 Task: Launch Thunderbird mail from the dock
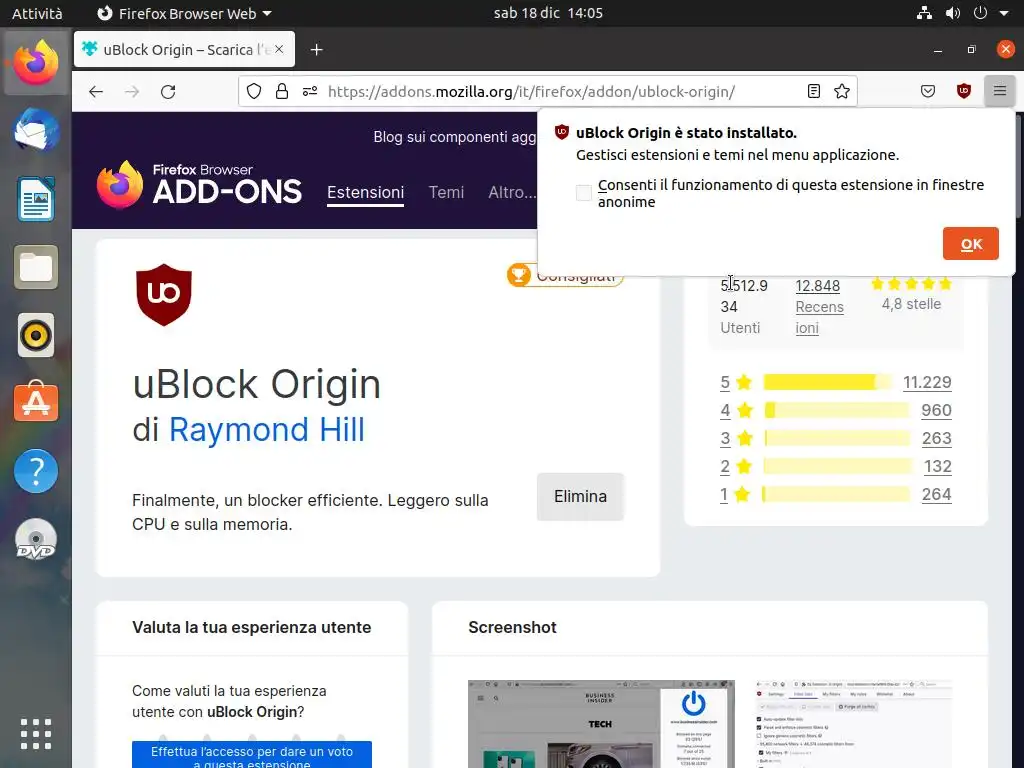[x=36, y=131]
